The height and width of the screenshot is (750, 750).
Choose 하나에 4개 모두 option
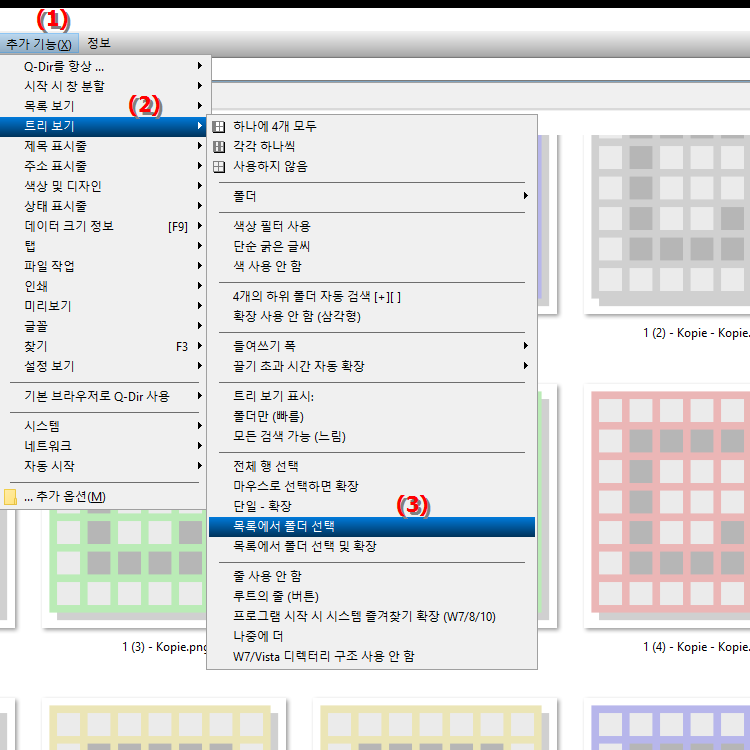point(372,126)
